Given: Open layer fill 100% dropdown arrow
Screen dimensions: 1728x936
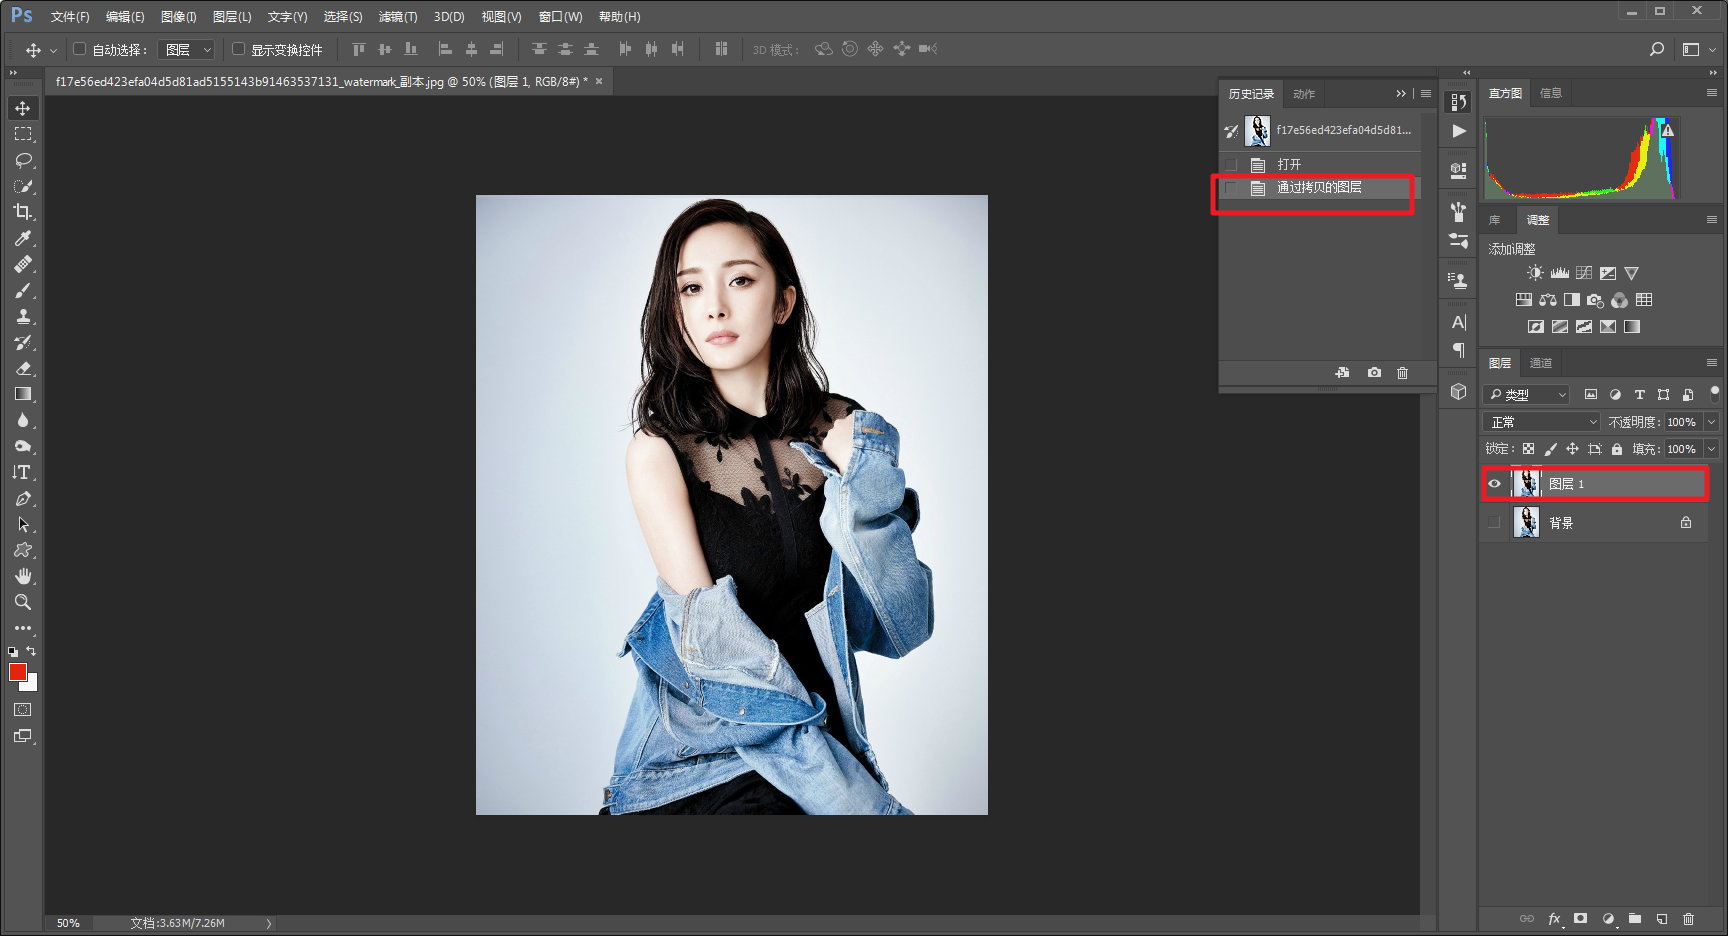Looking at the screenshot, I should pyautogui.click(x=1711, y=449).
